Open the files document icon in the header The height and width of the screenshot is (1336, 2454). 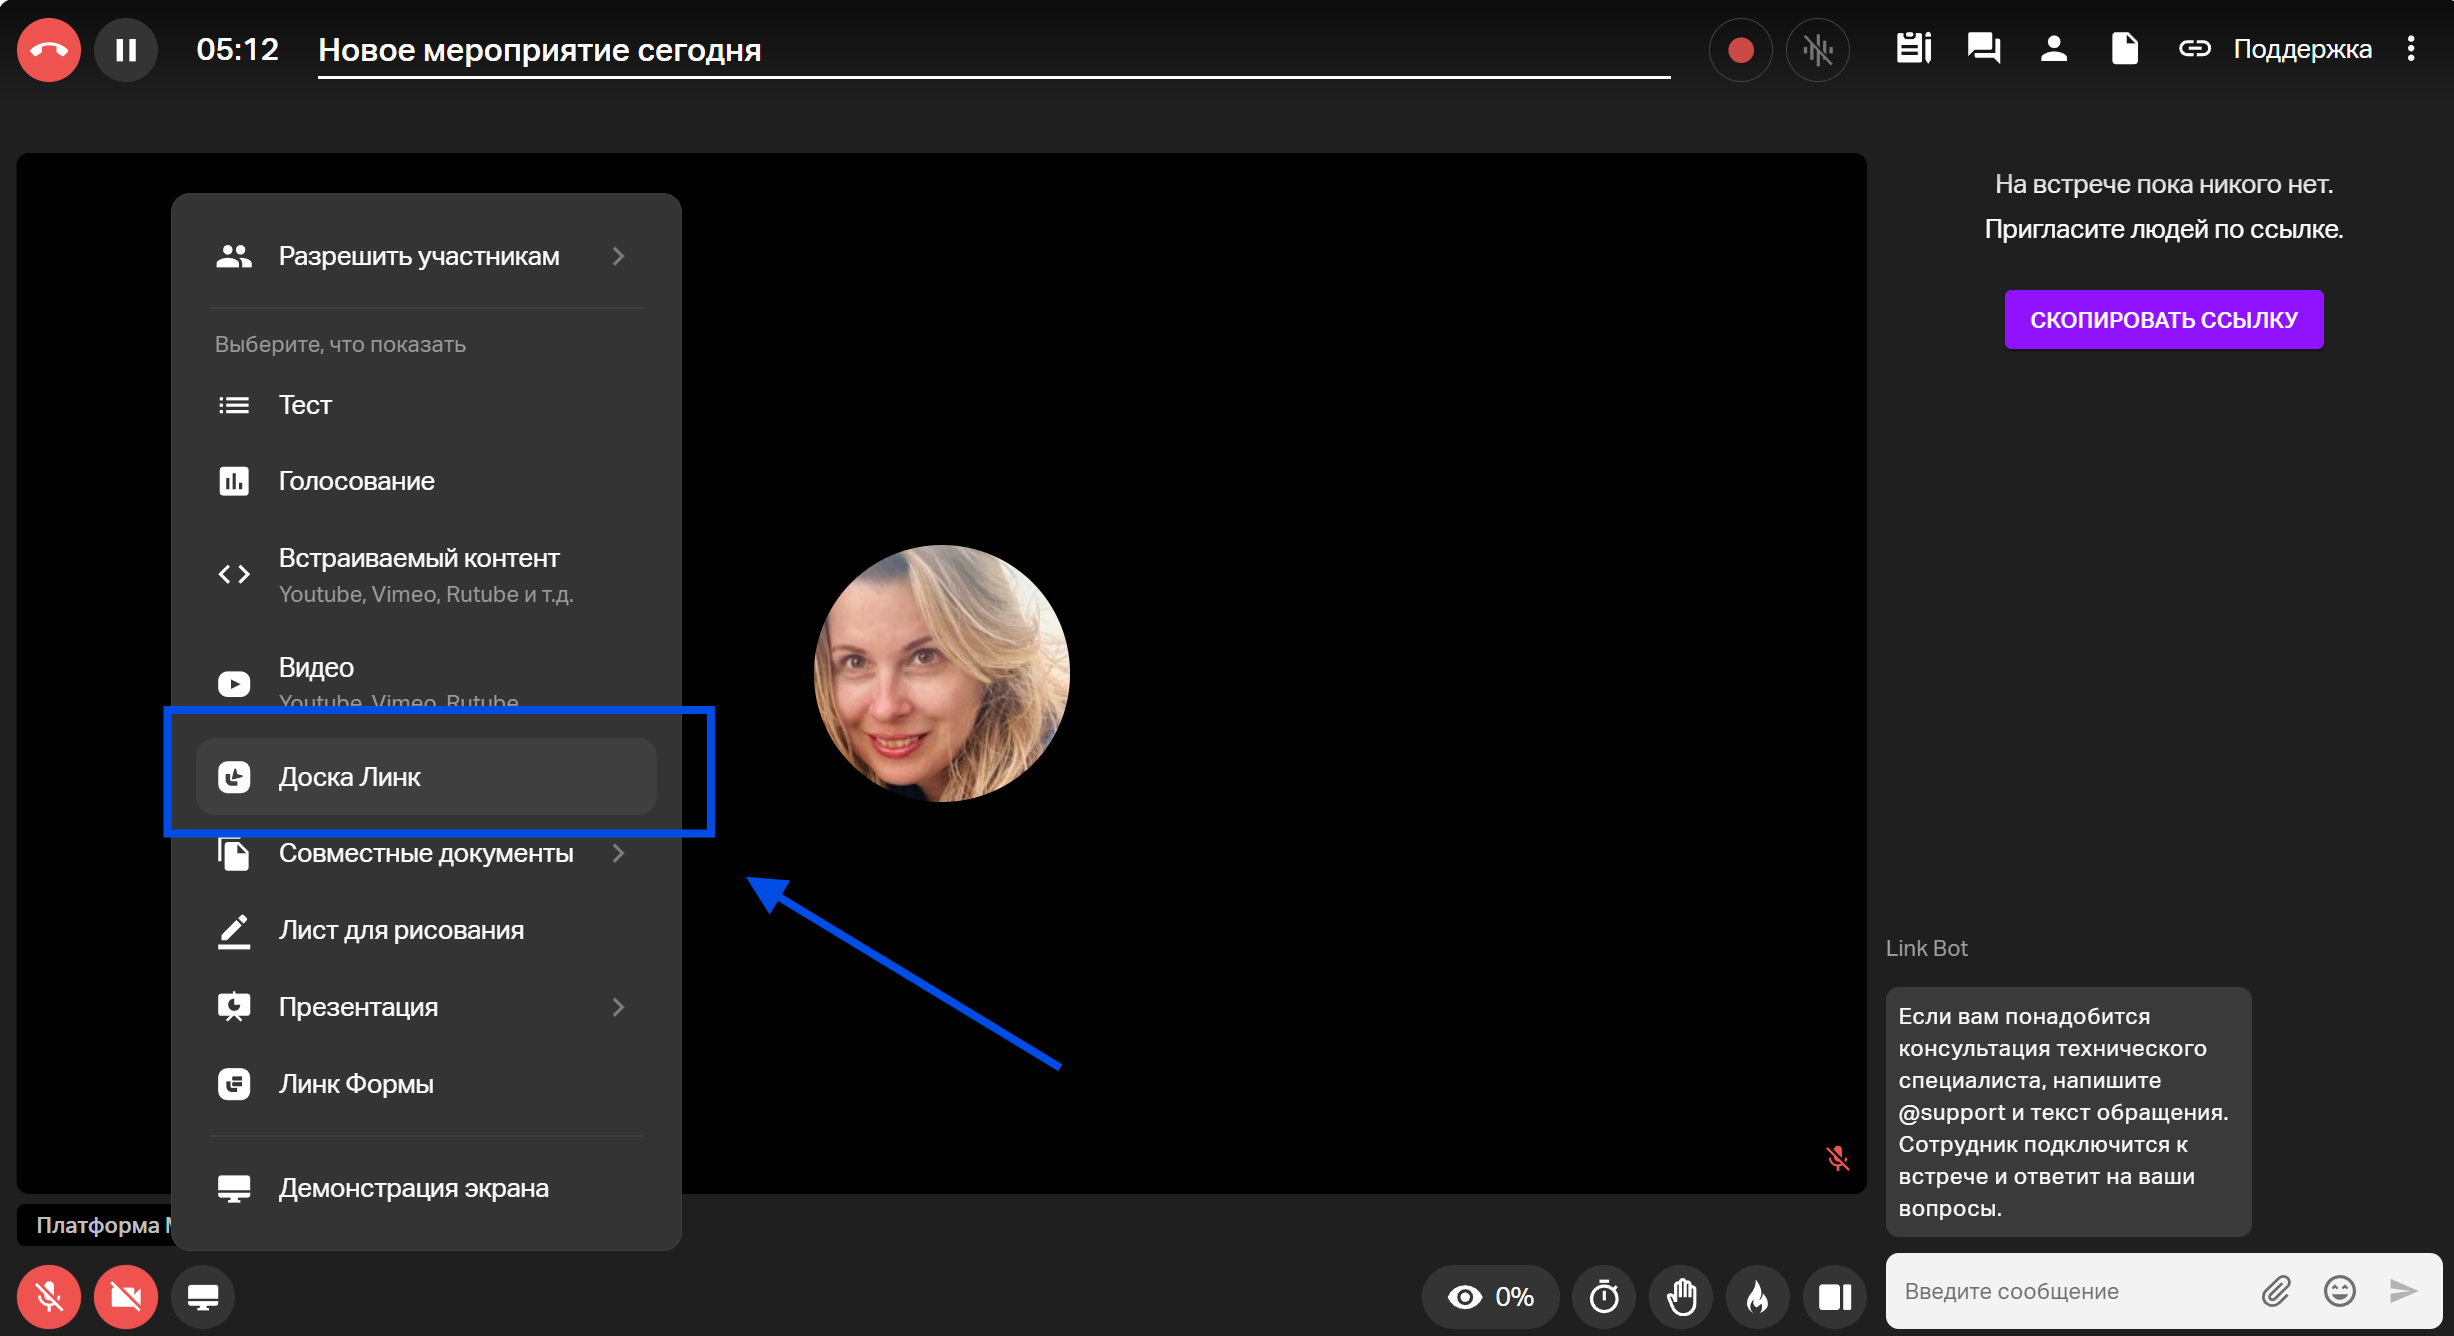pyautogui.click(x=2124, y=48)
